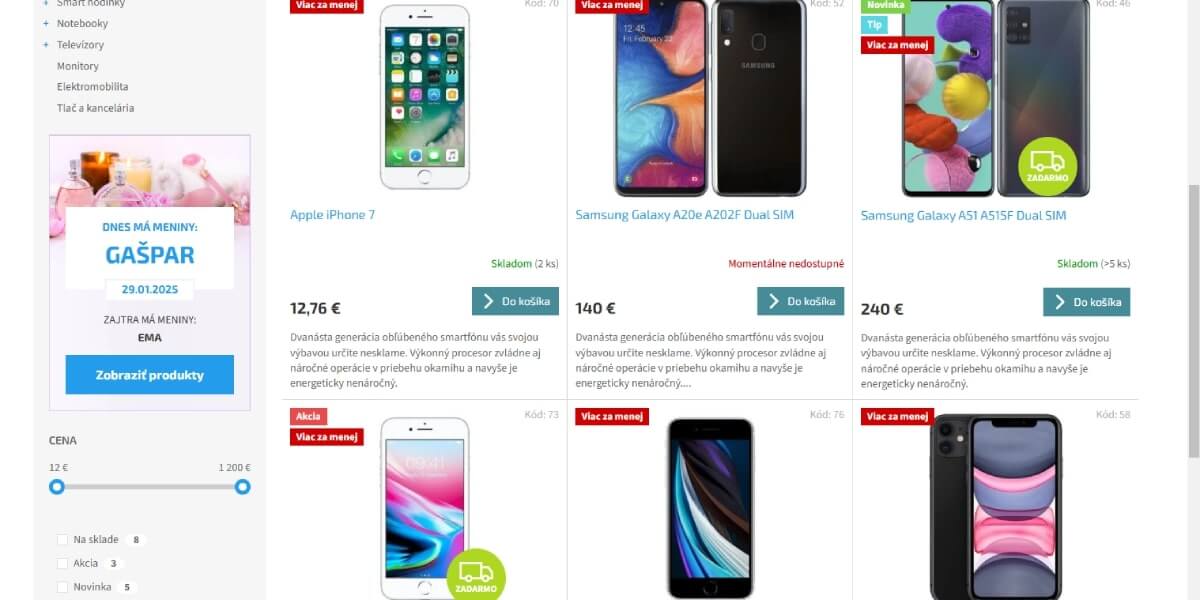Expand the Televízory category plus sign
The height and width of the screenshot is (600, 1200).
point(46,45)
